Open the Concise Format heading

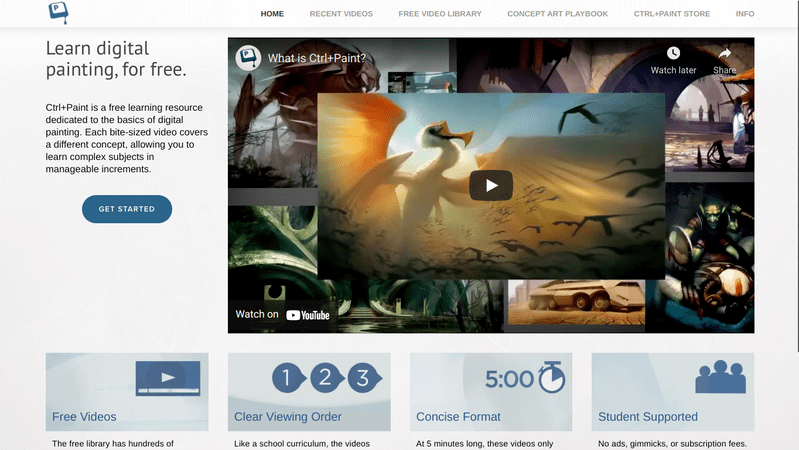click(x=458, y=416)
